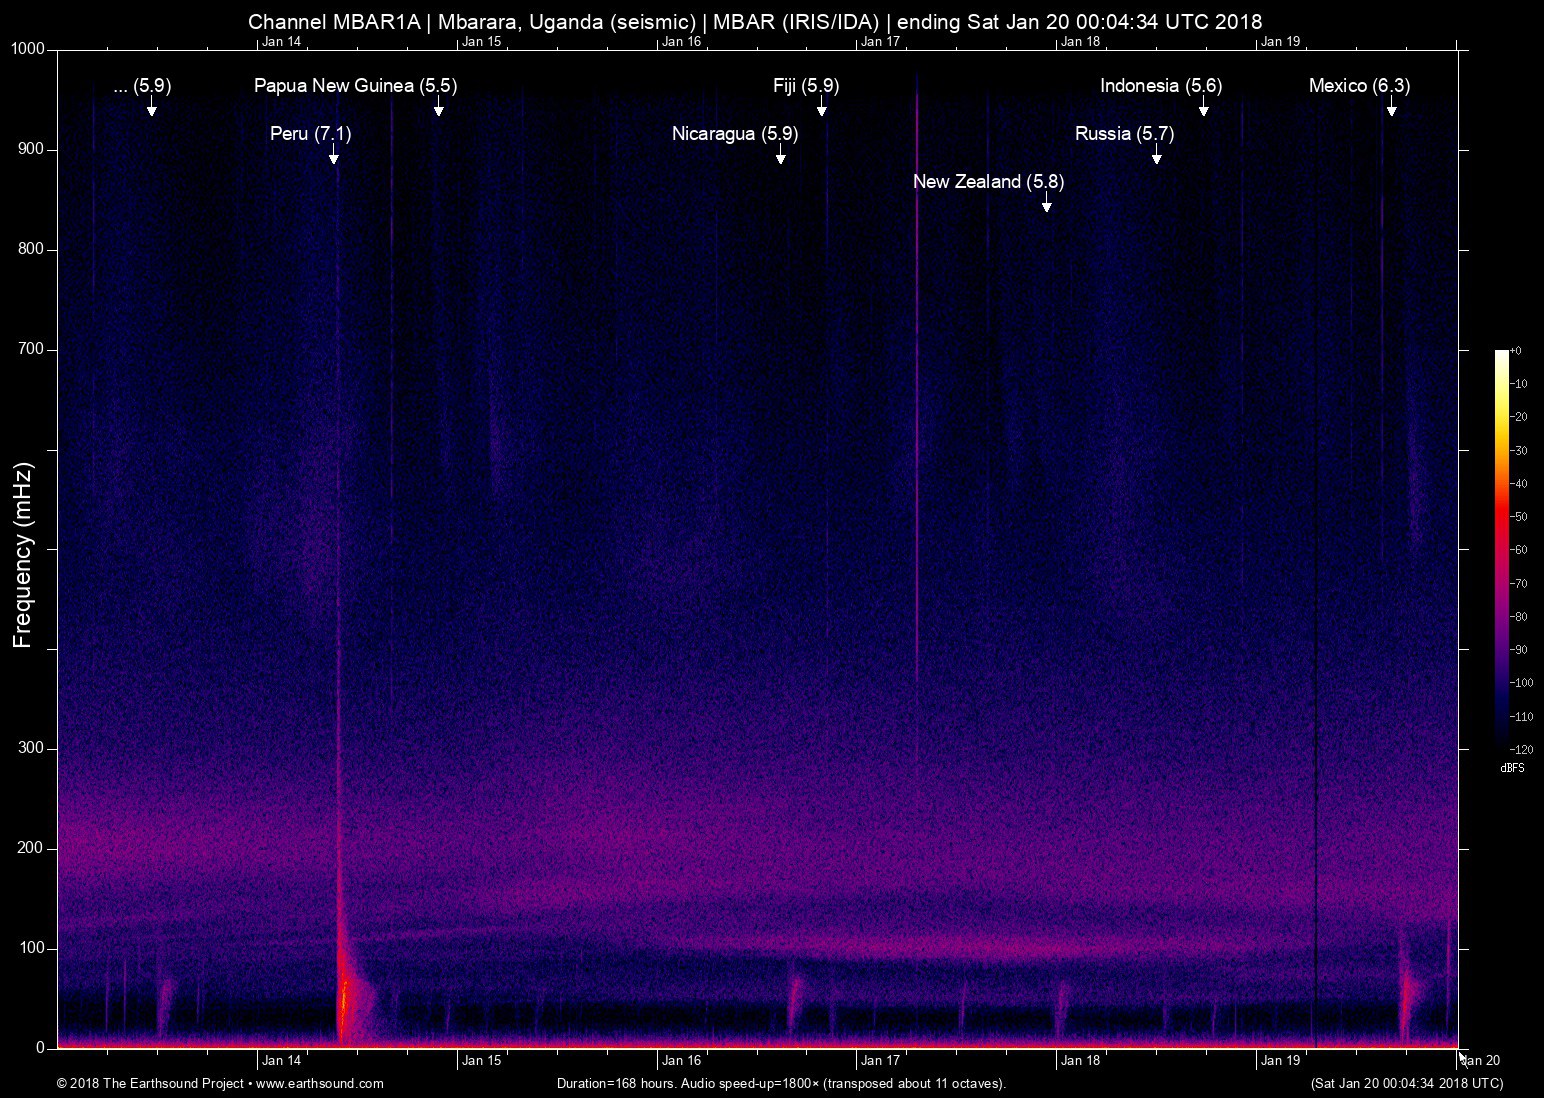Click the arrow under Papua New Guinea label

[x=438, y=108]
